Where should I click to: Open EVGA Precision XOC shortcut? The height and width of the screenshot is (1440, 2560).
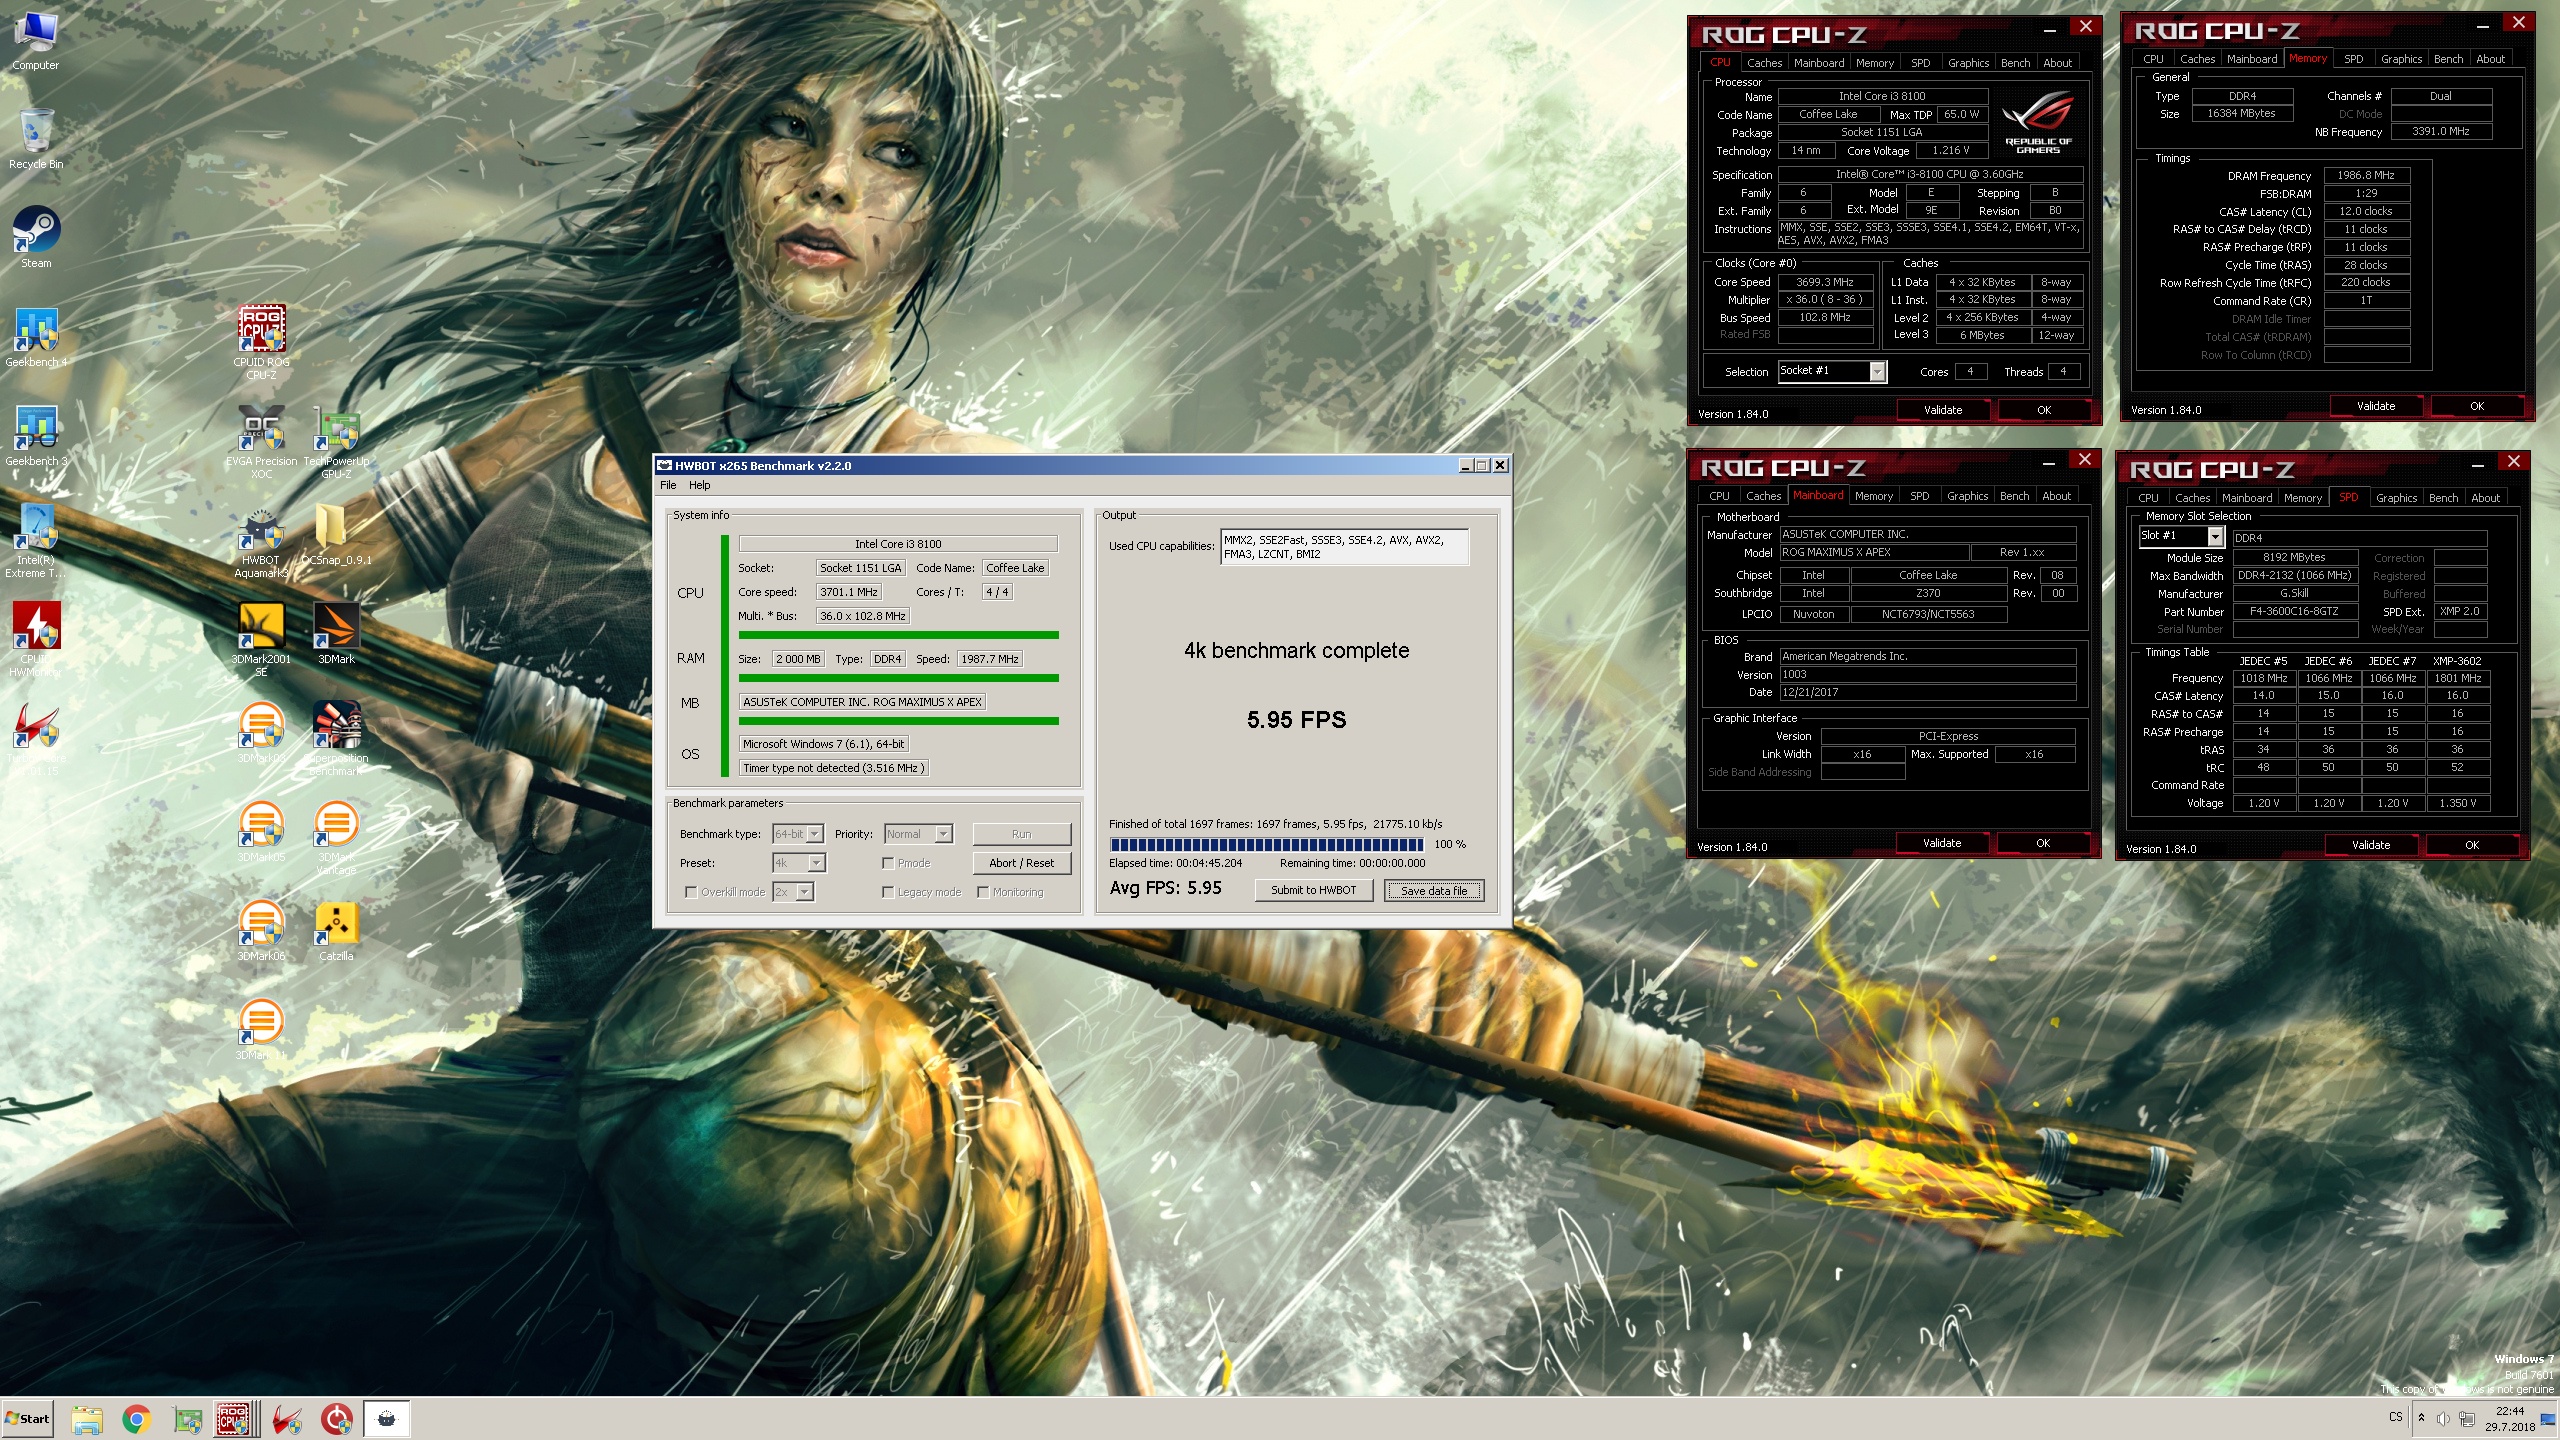(261, 442)
